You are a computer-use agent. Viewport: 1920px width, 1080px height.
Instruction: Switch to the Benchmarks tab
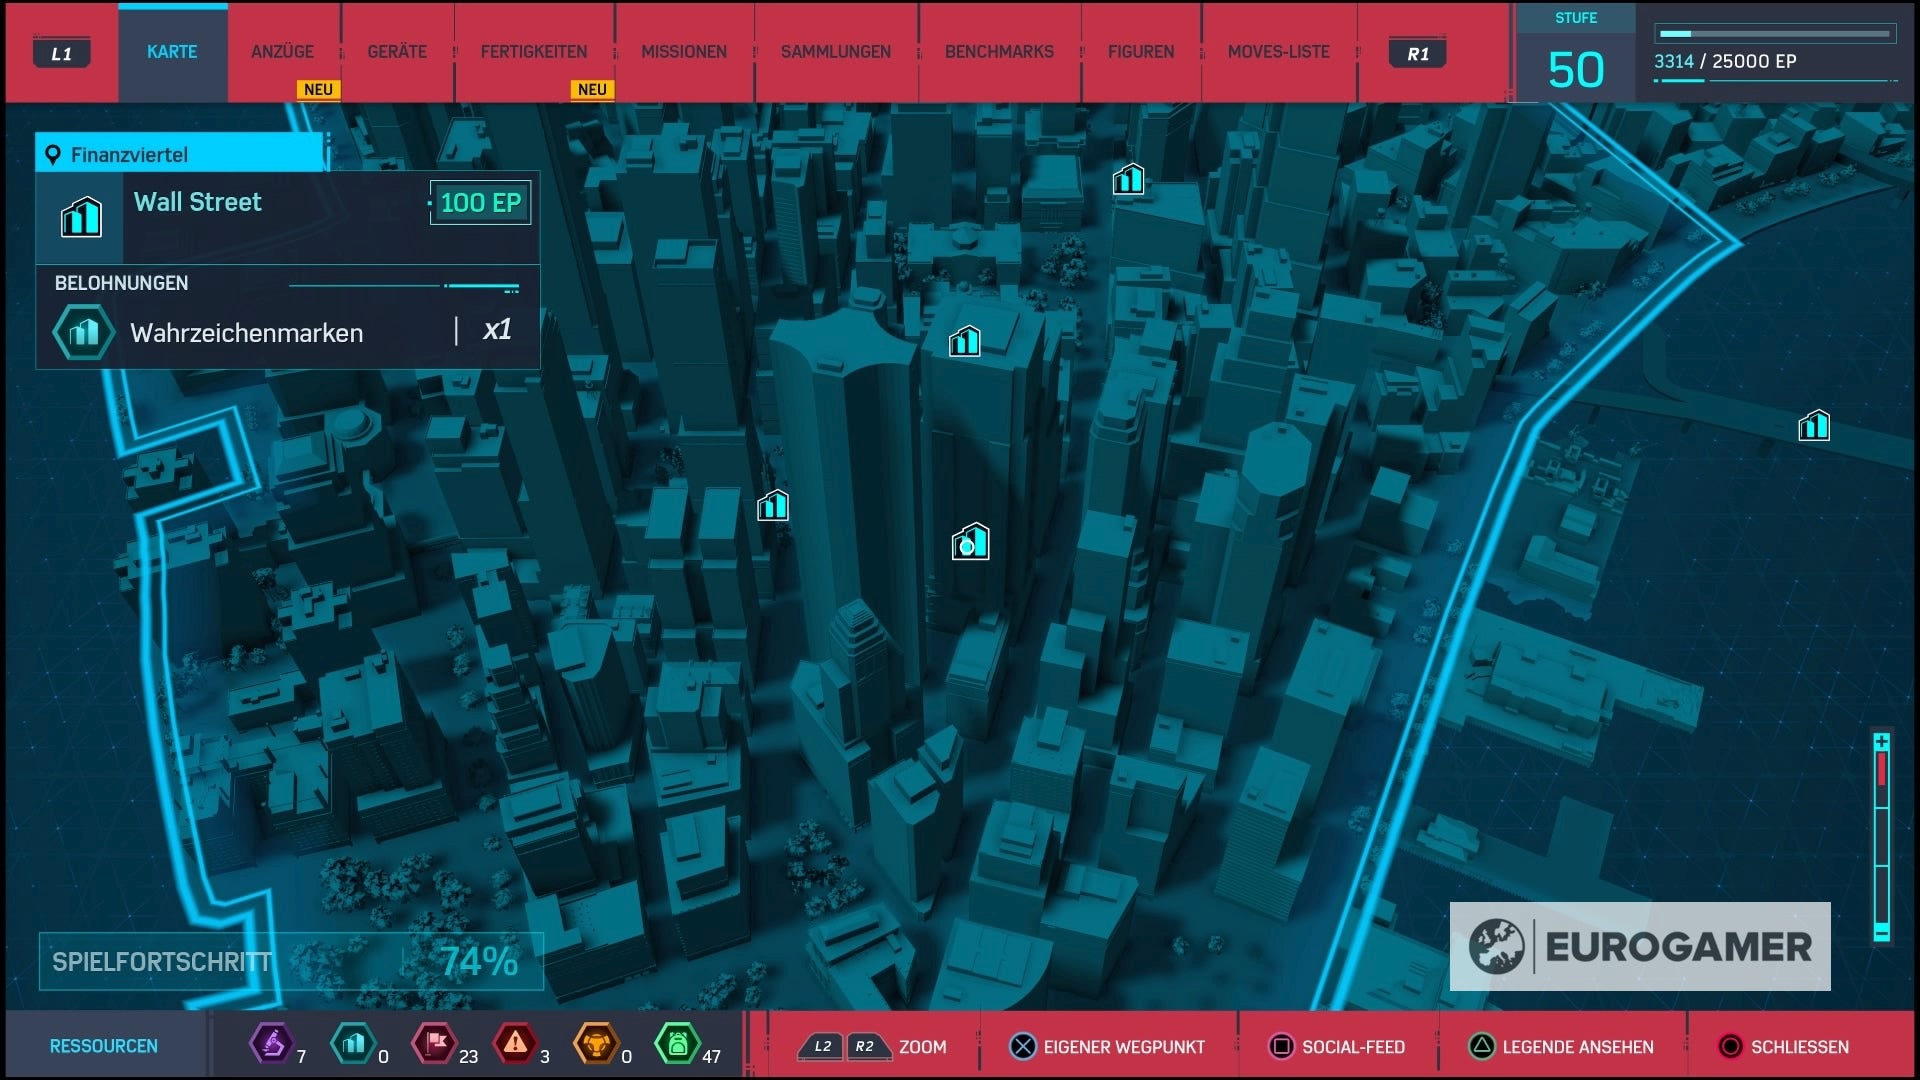[x=999, y=52]
